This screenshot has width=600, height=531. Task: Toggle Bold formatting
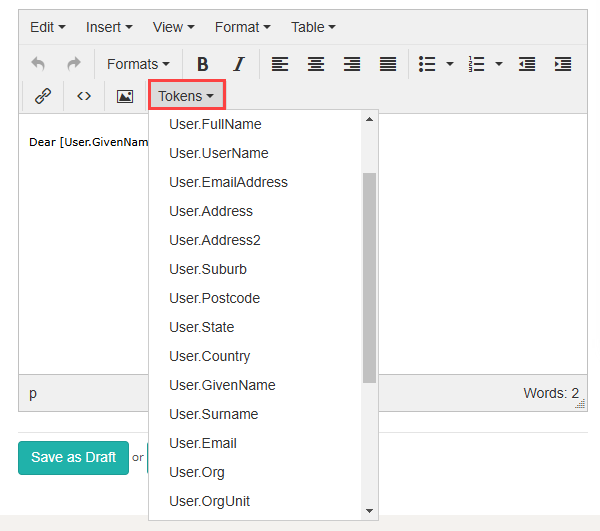(202, 64)
